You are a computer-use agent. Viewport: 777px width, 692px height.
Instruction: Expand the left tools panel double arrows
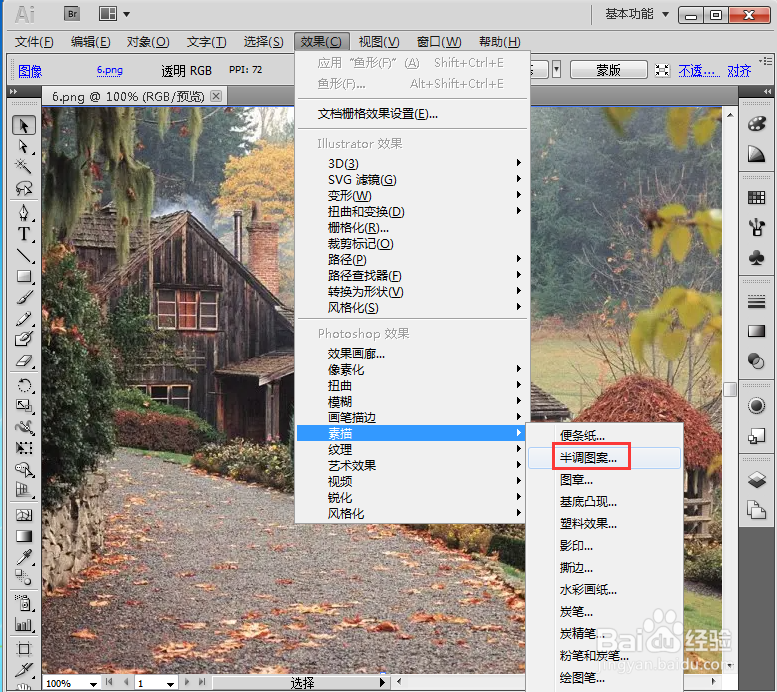[13, 92]
